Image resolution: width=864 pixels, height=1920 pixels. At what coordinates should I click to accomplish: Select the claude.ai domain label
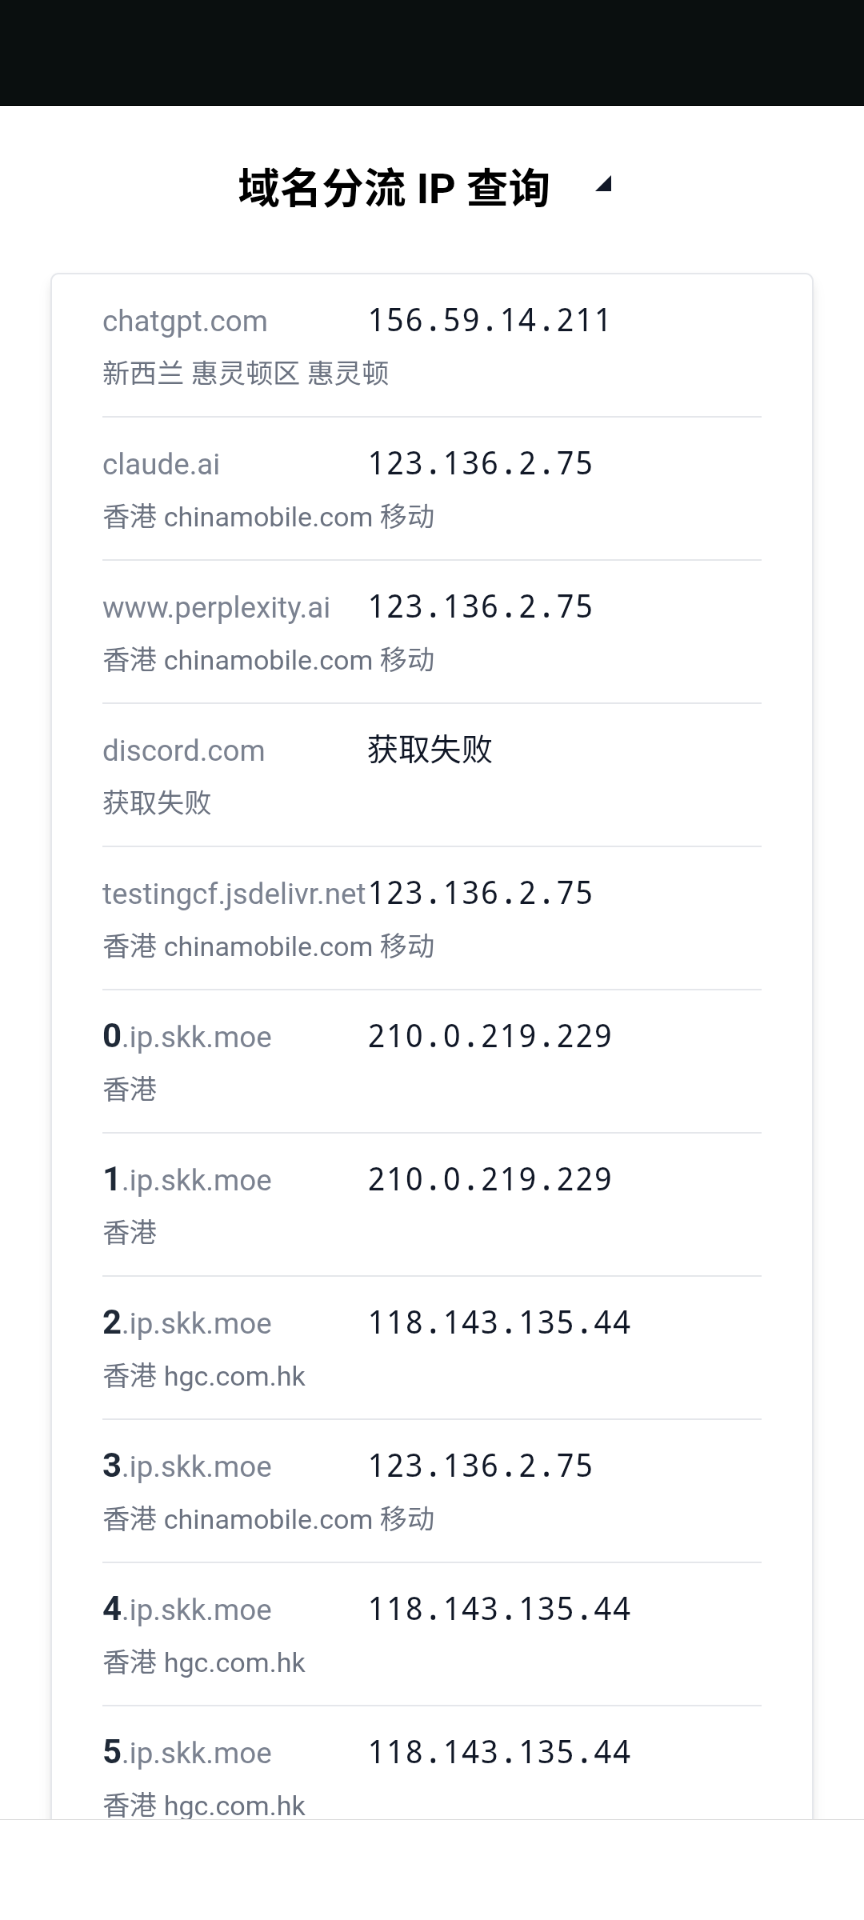click(161, 464)
